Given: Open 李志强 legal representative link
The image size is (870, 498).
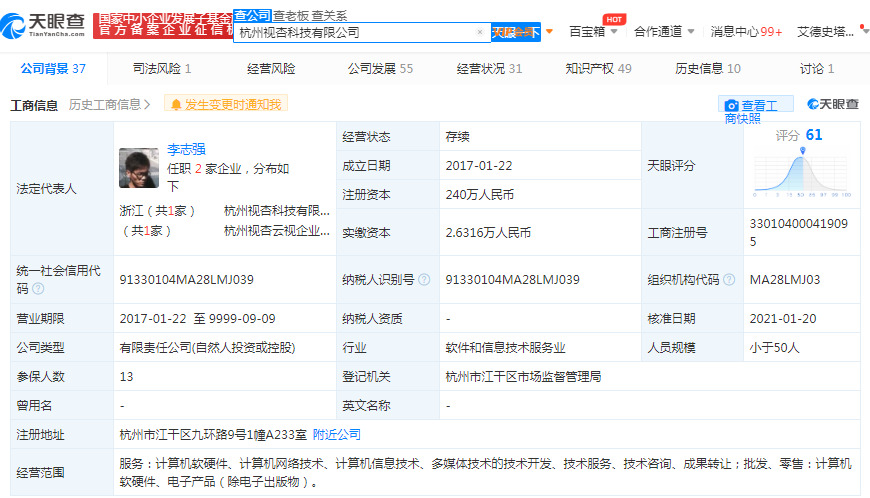Looking at the screenshot, I should tap(186, 149).
